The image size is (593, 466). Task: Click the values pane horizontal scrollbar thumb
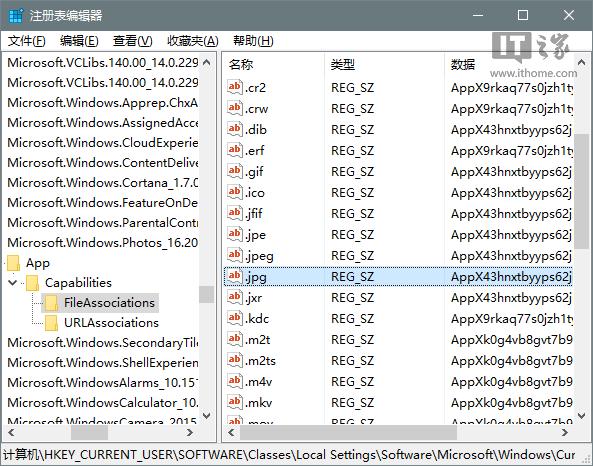coord(348,433)
